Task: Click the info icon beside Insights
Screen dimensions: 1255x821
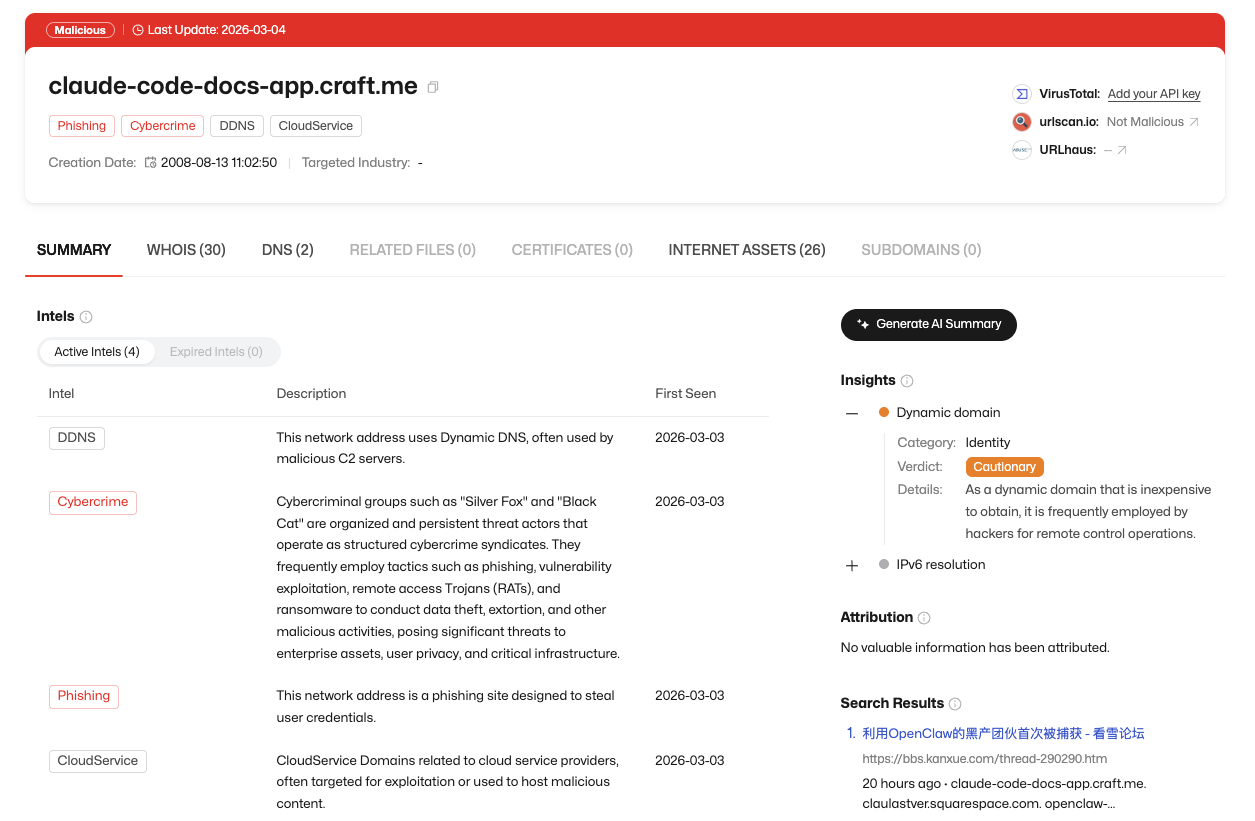Action: pos(907,381)
